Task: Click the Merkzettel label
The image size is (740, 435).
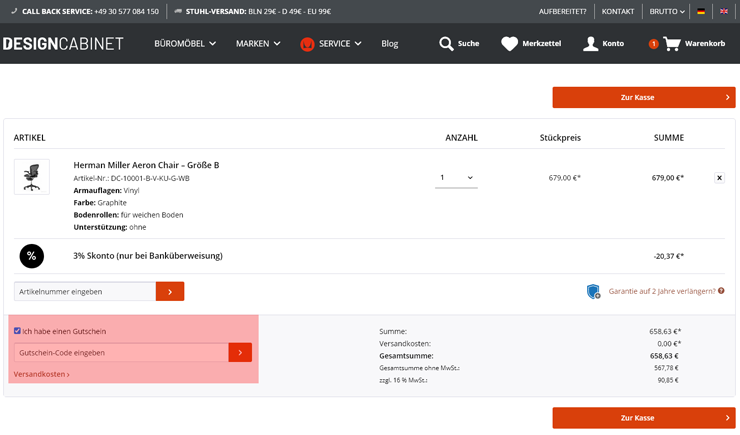Action: click(x=542, y=43)
